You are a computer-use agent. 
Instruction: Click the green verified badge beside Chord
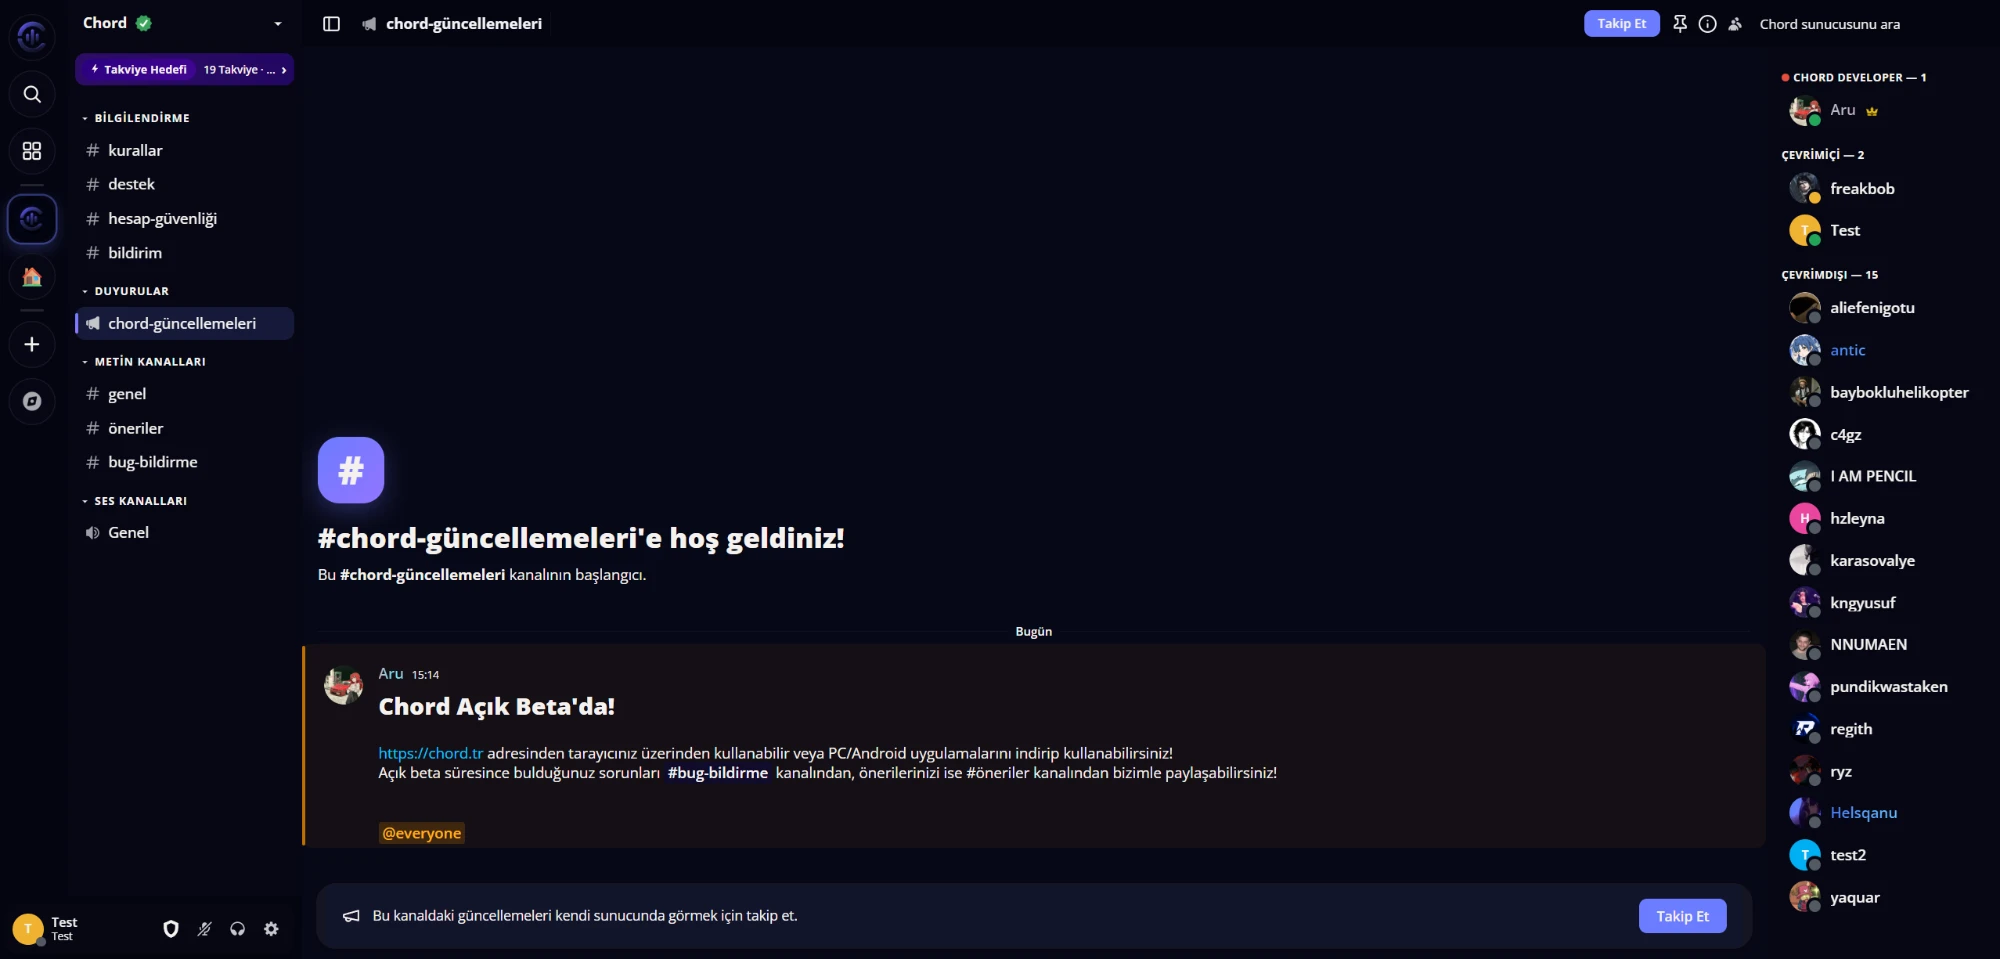(144, 23)
